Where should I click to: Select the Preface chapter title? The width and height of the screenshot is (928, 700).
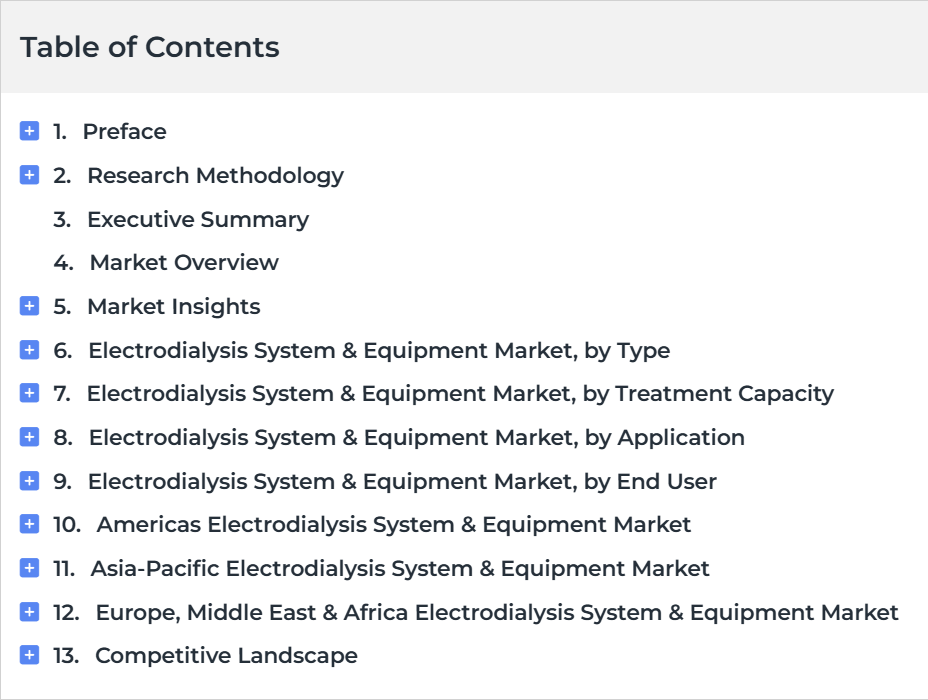tap(125, 131)
